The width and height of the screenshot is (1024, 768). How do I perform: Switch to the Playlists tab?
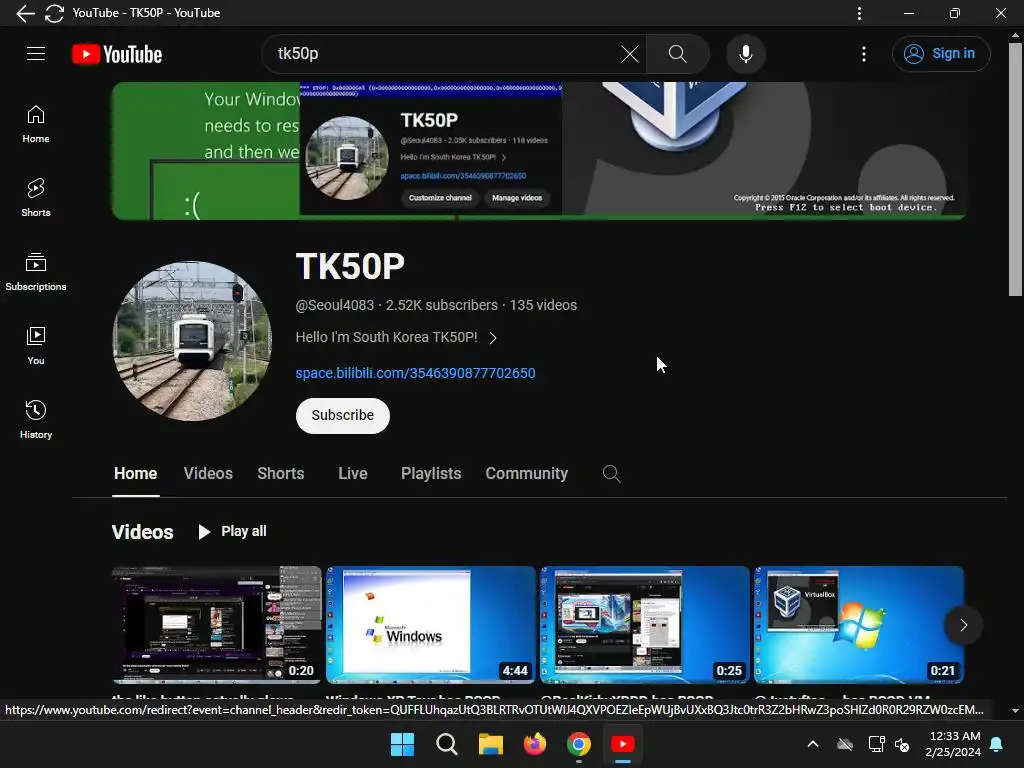pos(431,473)
